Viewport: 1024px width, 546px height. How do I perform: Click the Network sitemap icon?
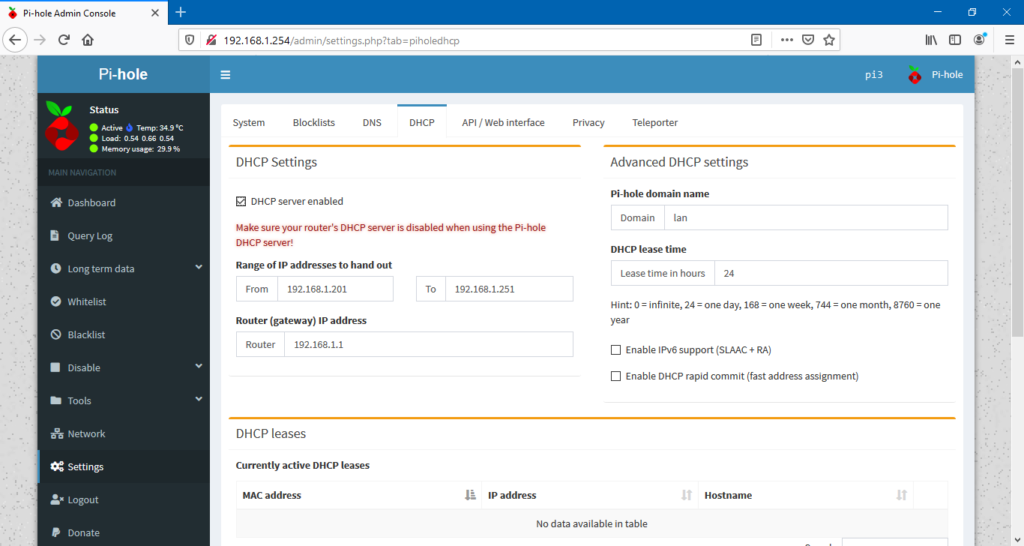56,434
